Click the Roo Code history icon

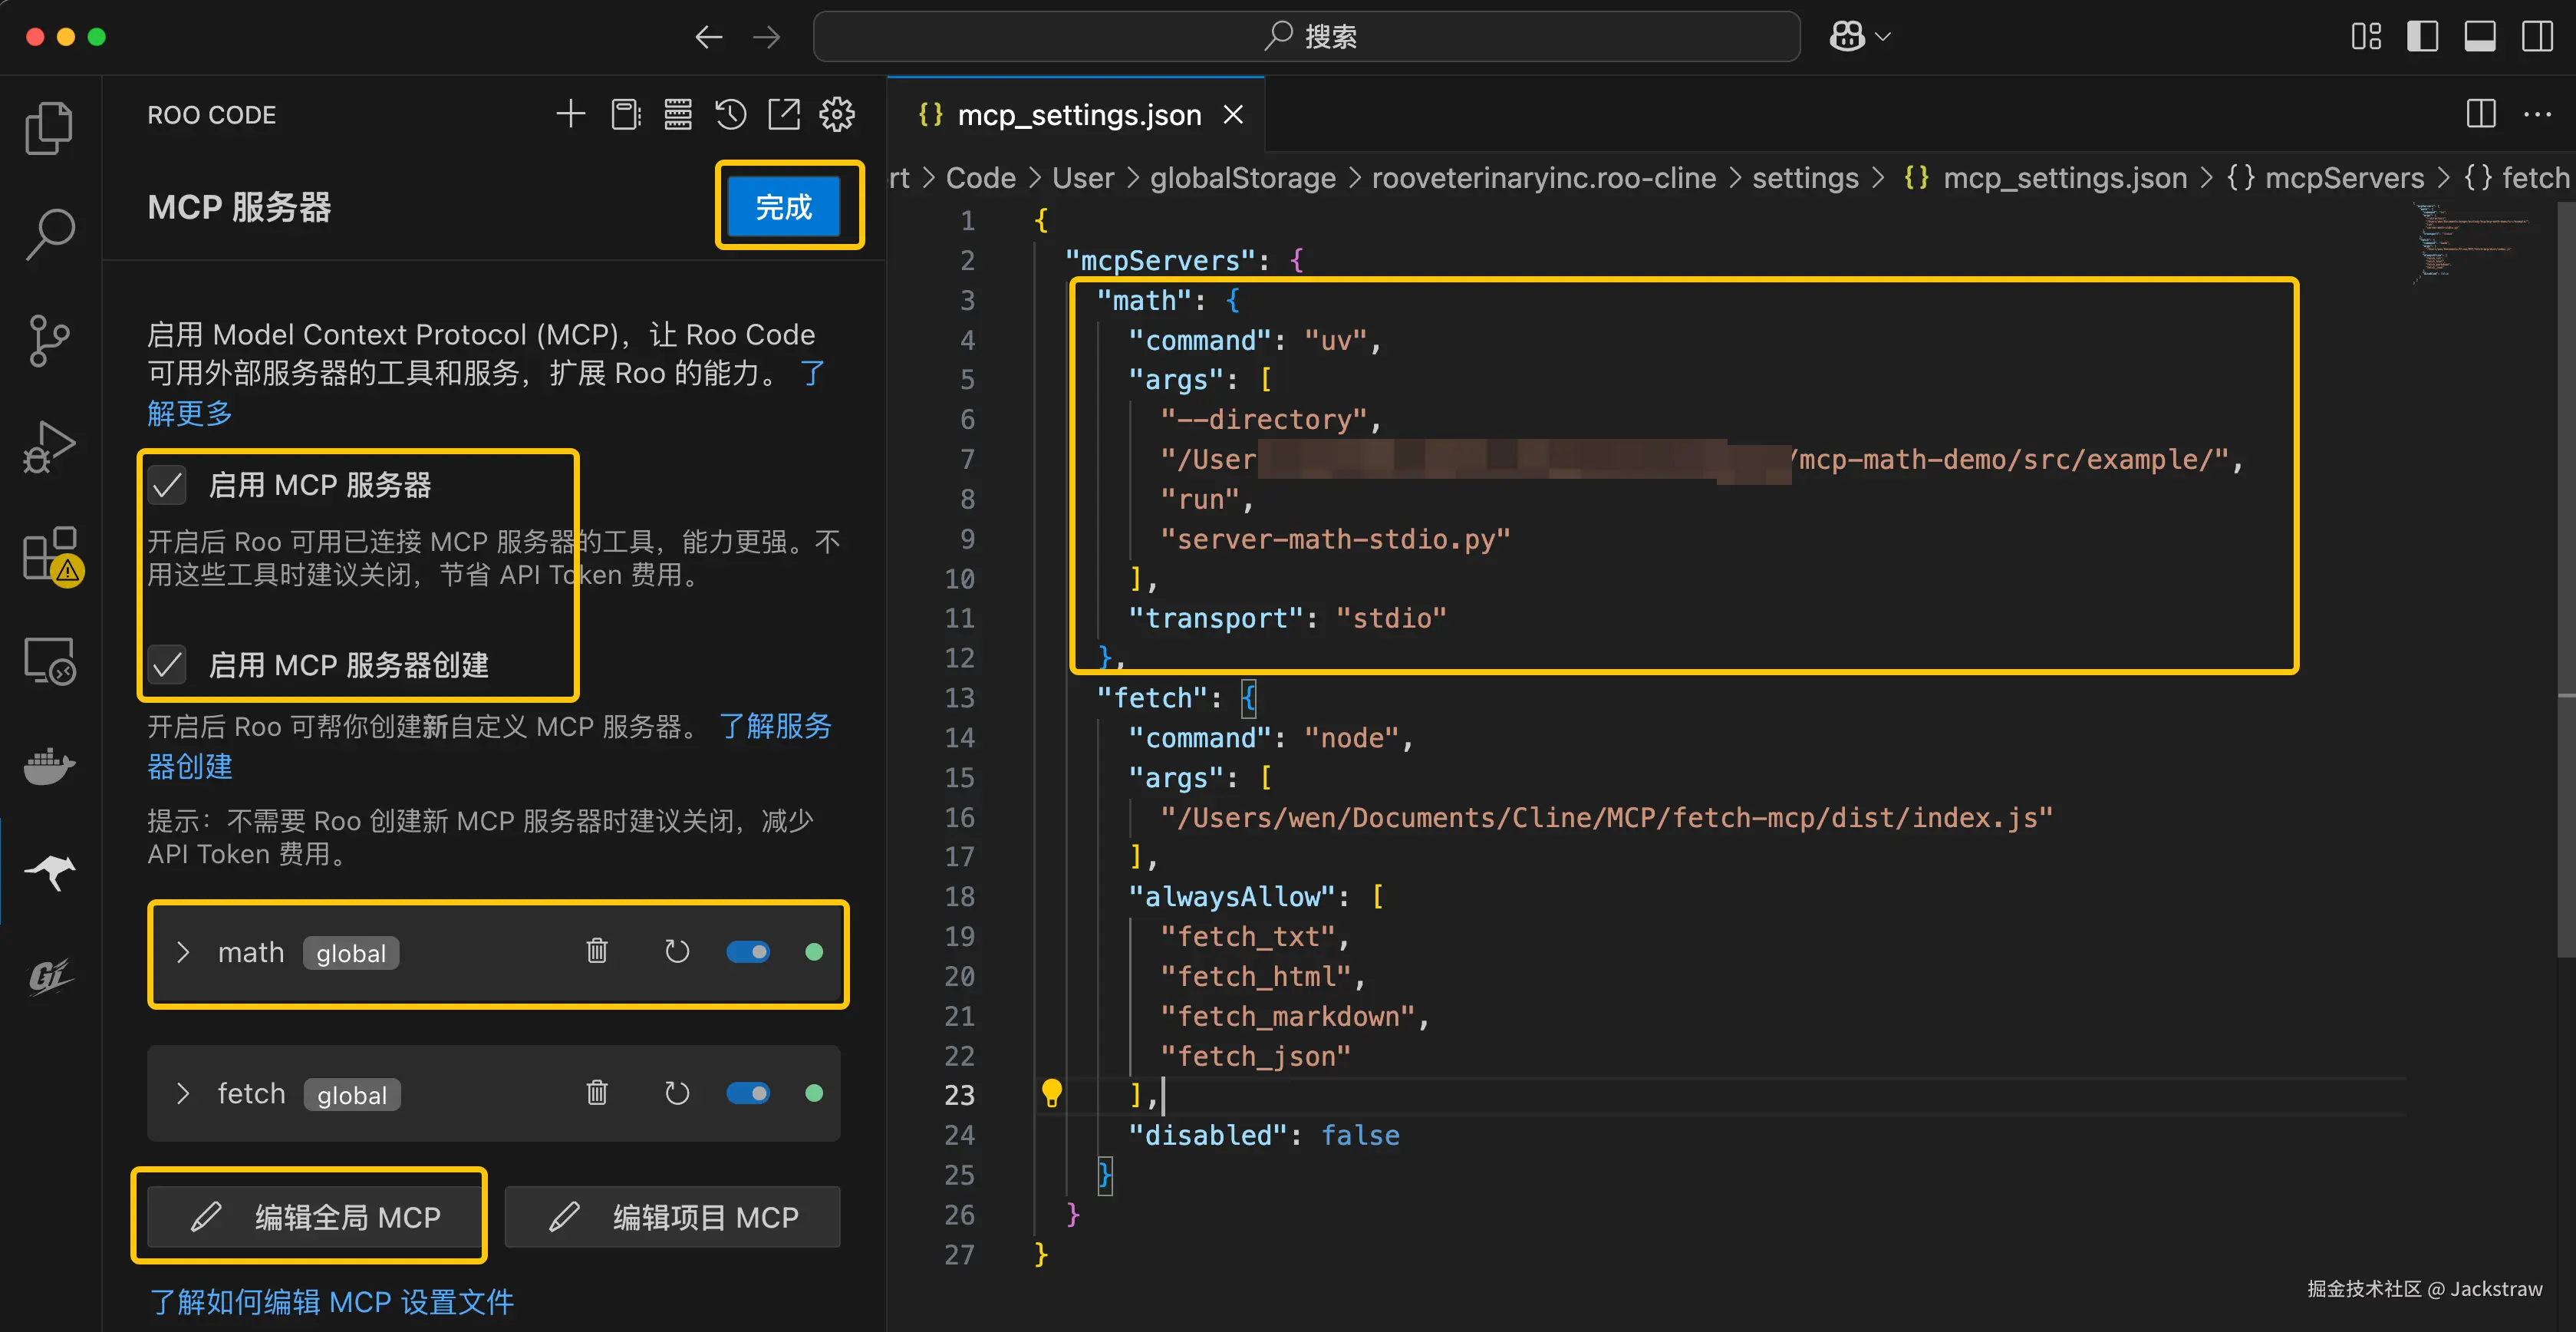coord(731,115)
